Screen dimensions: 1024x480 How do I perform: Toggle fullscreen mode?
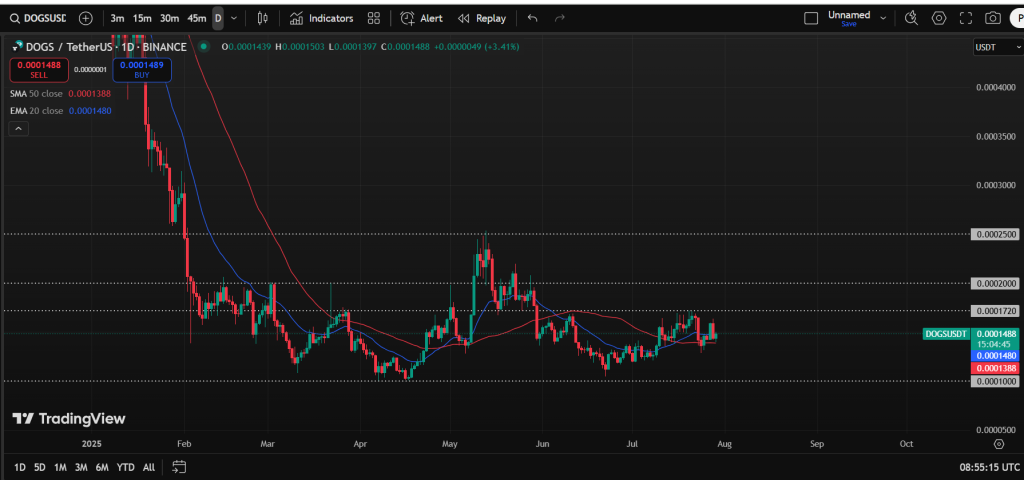(x=966, y=18)
